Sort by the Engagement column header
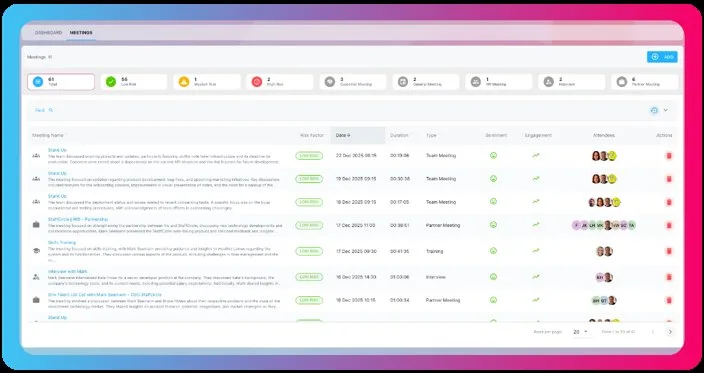This screenshot has width=704, height=373. click(538, 135)
